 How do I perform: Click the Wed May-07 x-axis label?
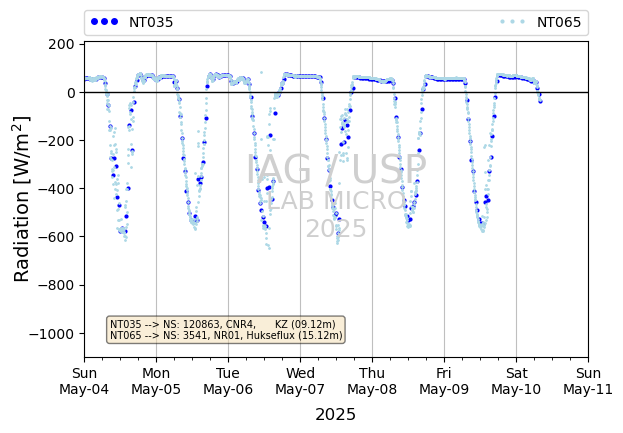coord(300,381)
